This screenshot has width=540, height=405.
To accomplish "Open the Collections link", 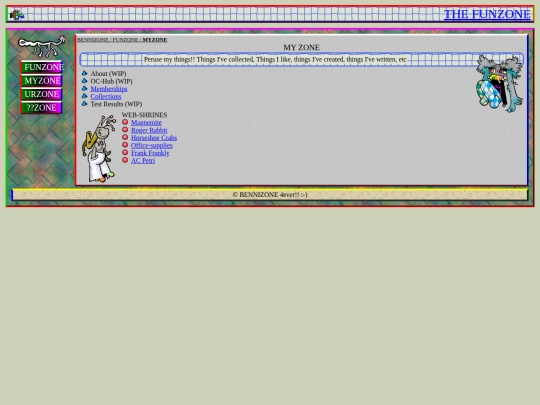I will tap(106, 96).
